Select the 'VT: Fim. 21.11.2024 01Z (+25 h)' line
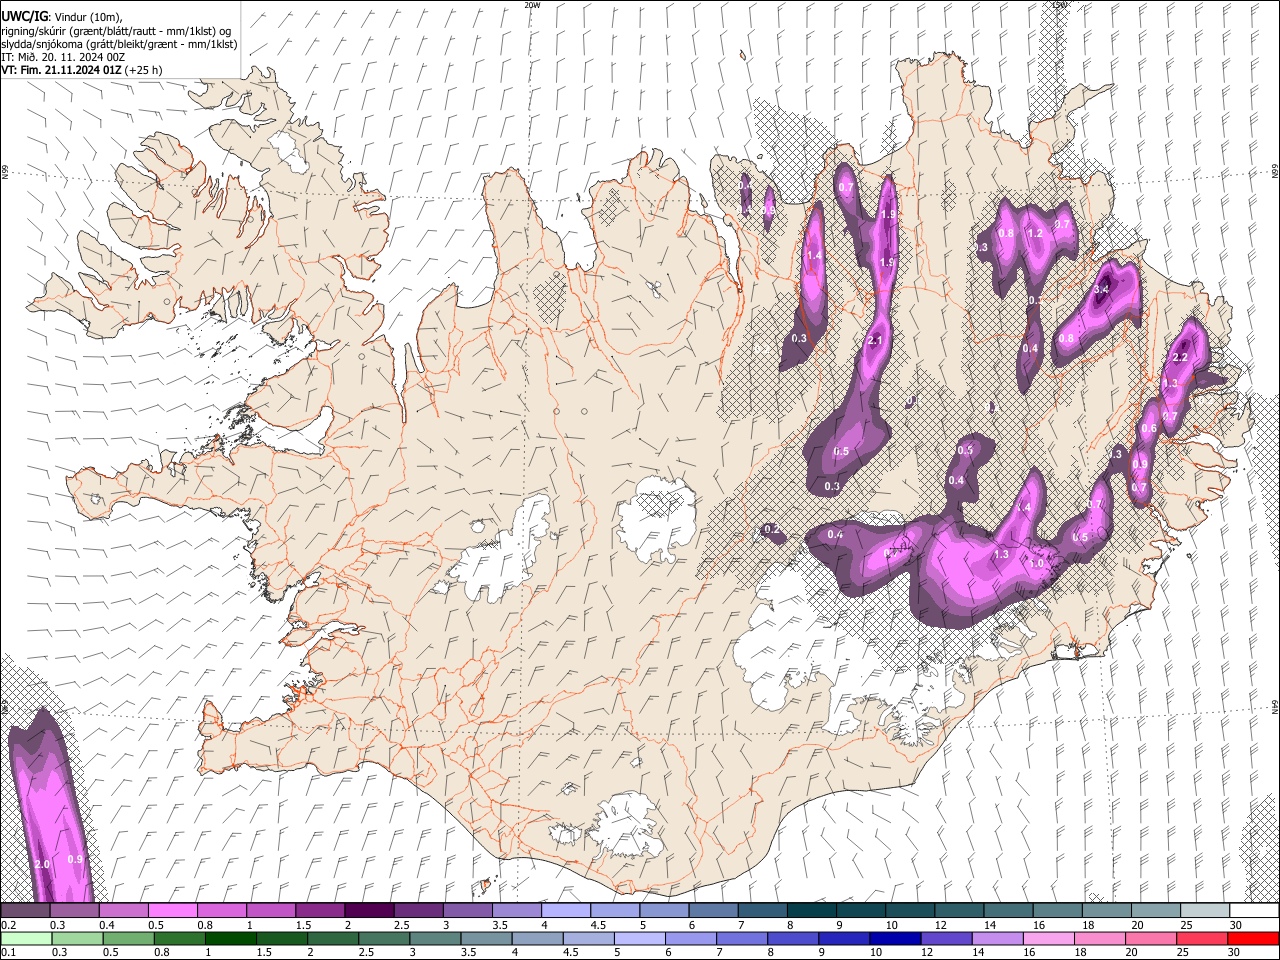 point(82,70)
